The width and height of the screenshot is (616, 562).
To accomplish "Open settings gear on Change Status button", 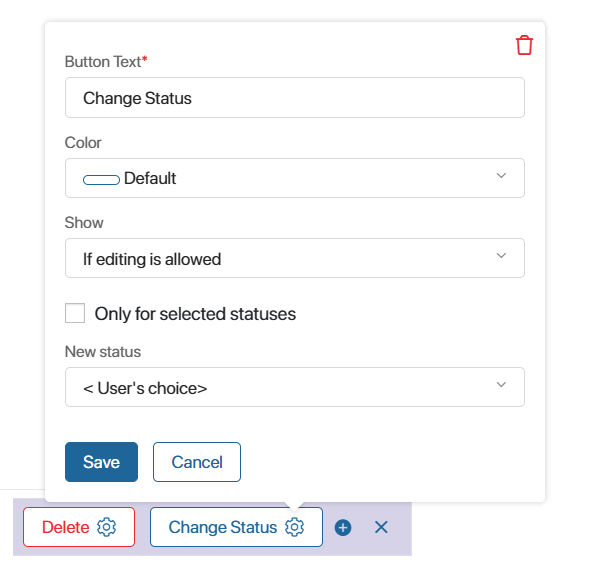I will pyautogui.click(x=294, y=527).
